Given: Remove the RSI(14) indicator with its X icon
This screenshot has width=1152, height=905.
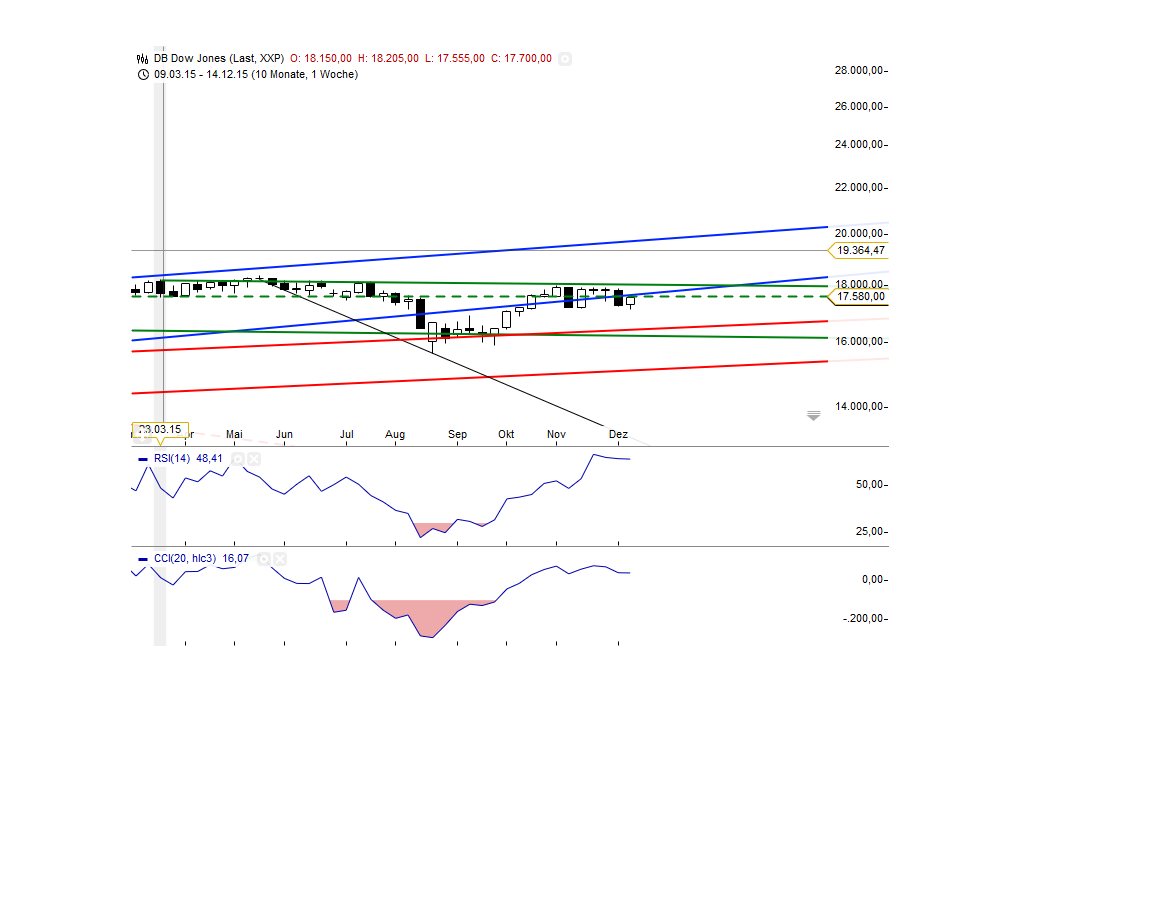Looking at the screenshot, I should 253,458.
